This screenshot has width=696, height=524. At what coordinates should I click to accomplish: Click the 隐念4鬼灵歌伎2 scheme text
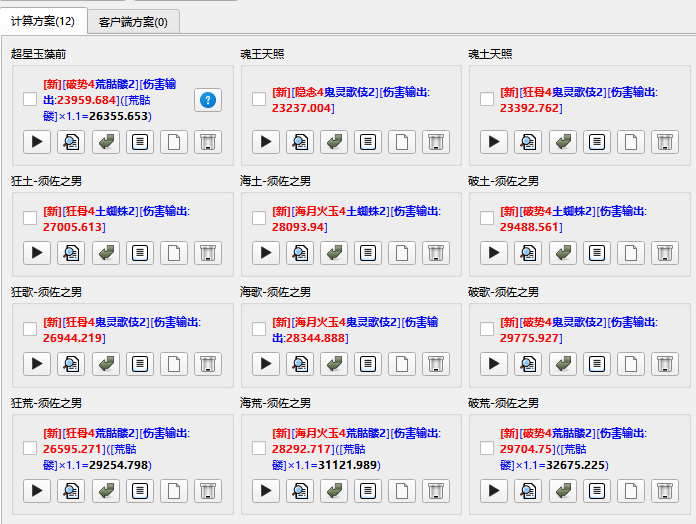(x=334, y=92)
